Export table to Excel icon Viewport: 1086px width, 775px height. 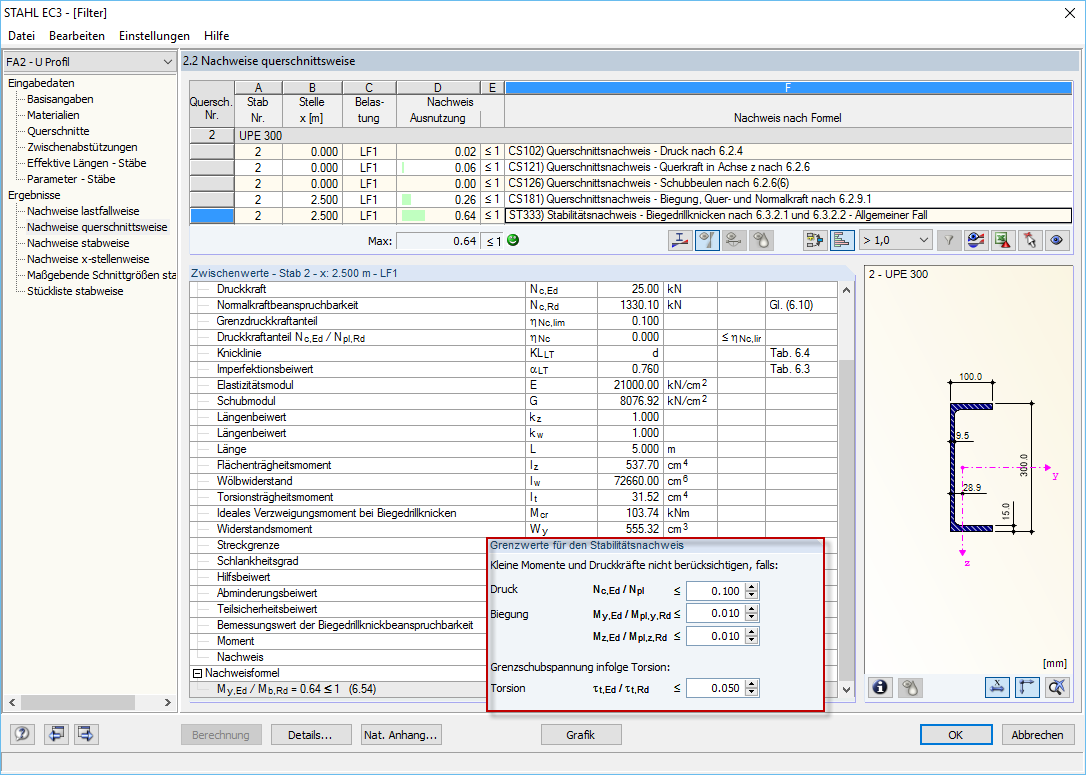(x=1002, y=240)
